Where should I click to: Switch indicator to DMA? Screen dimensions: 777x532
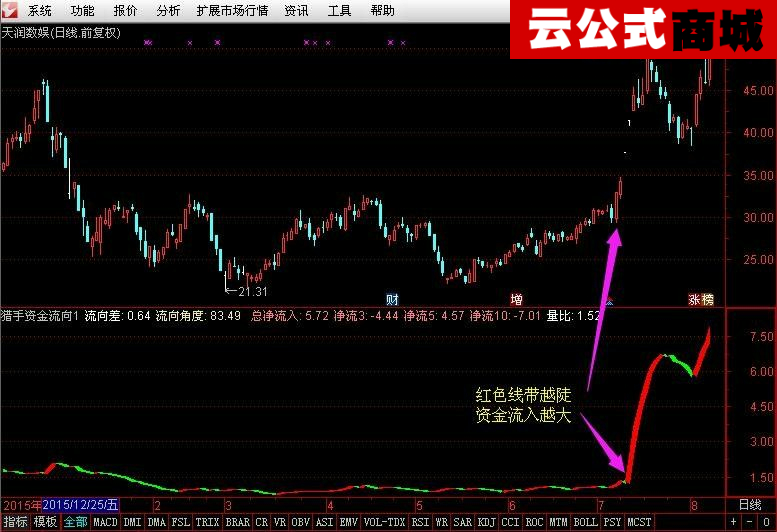[157, 522]
